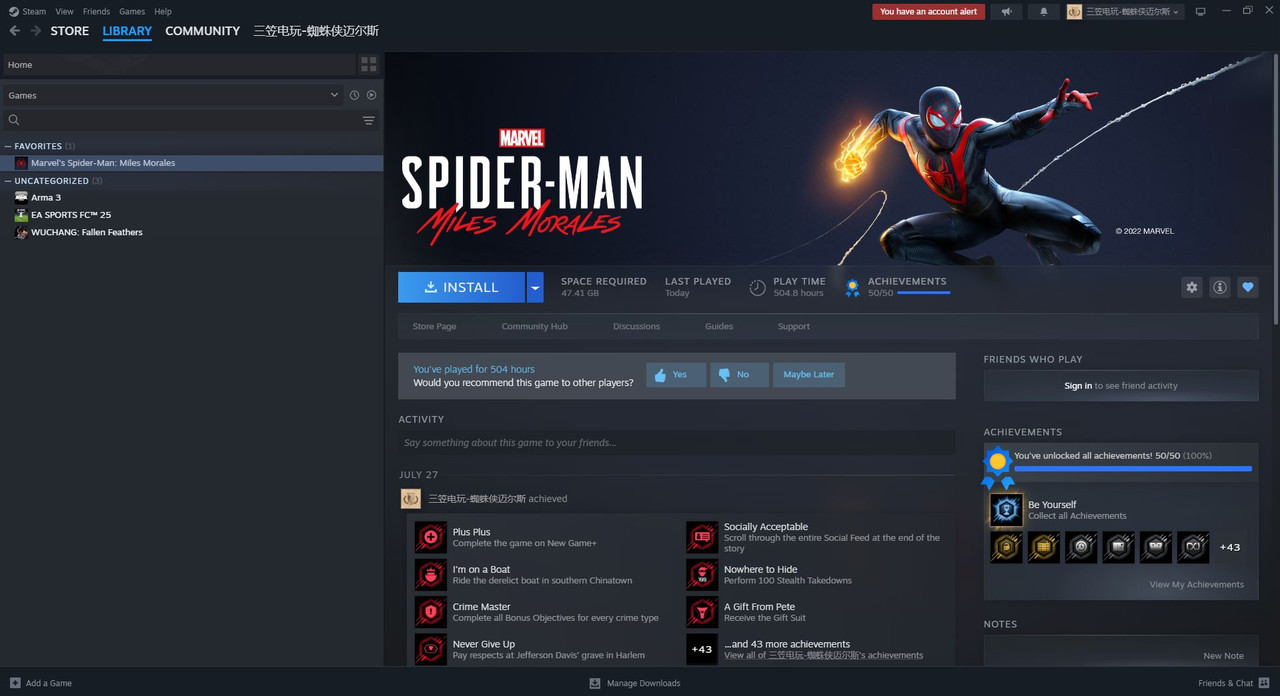Open Friends & Chat
Image resolution: width=1280 pixels, height=696 pixels.
[x=1233, y=683]
